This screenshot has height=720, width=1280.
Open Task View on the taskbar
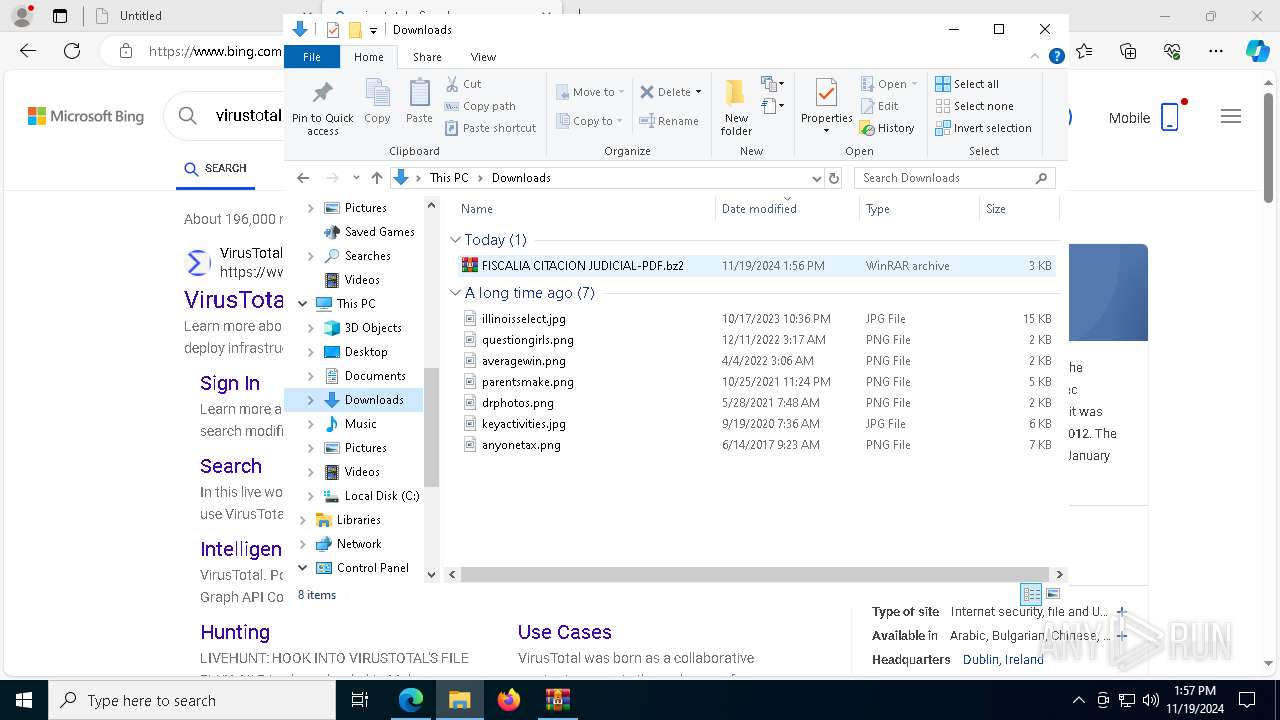pyautogui.click(x=360, y=700)
